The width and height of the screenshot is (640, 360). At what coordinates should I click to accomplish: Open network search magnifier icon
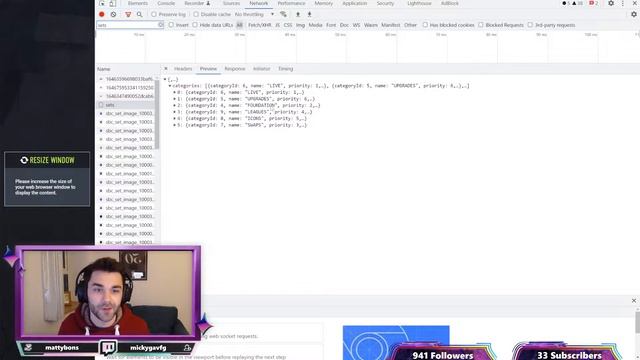pyautogui.click(x=140, y=14)
